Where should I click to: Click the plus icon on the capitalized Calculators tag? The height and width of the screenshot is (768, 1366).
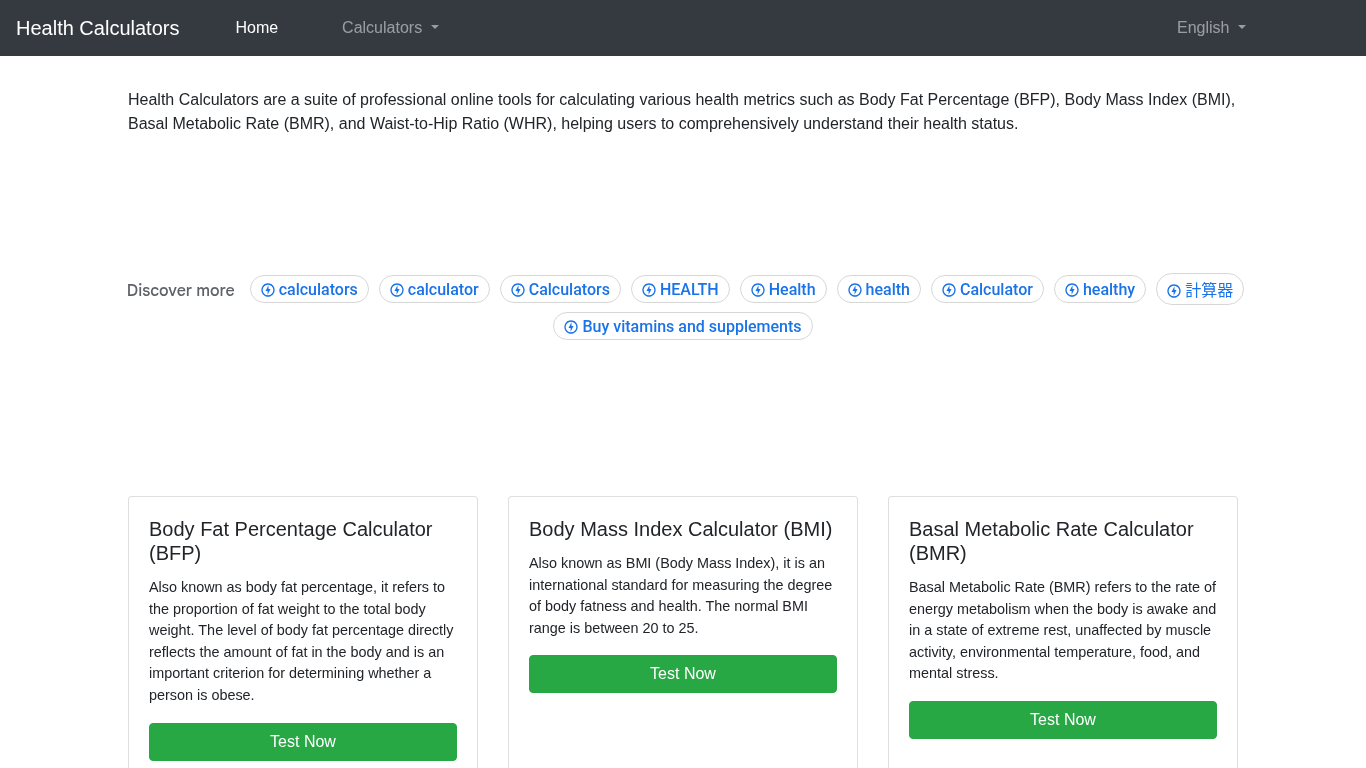tap(519, 289)
